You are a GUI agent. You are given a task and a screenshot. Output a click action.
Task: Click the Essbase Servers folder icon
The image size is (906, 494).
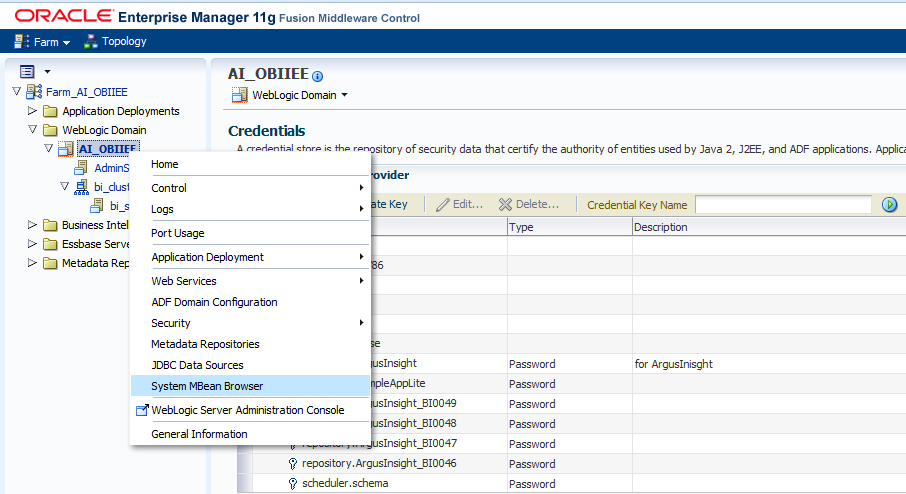[51, 244]
